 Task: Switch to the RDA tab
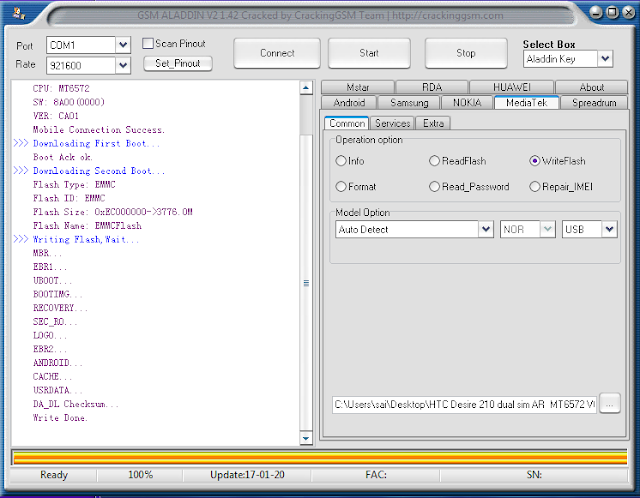pyautogui.click(x=432, y=87)
